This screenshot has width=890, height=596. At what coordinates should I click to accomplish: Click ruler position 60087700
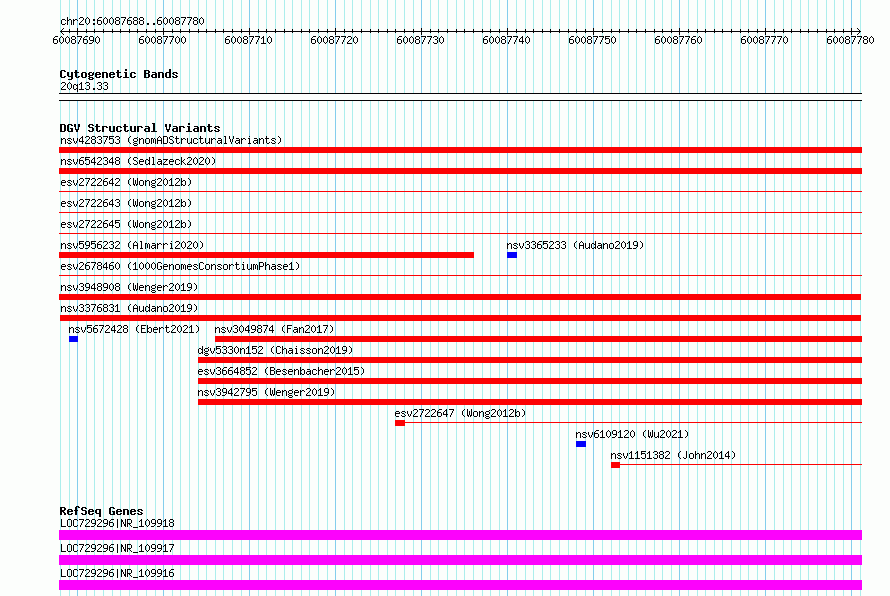162,40
